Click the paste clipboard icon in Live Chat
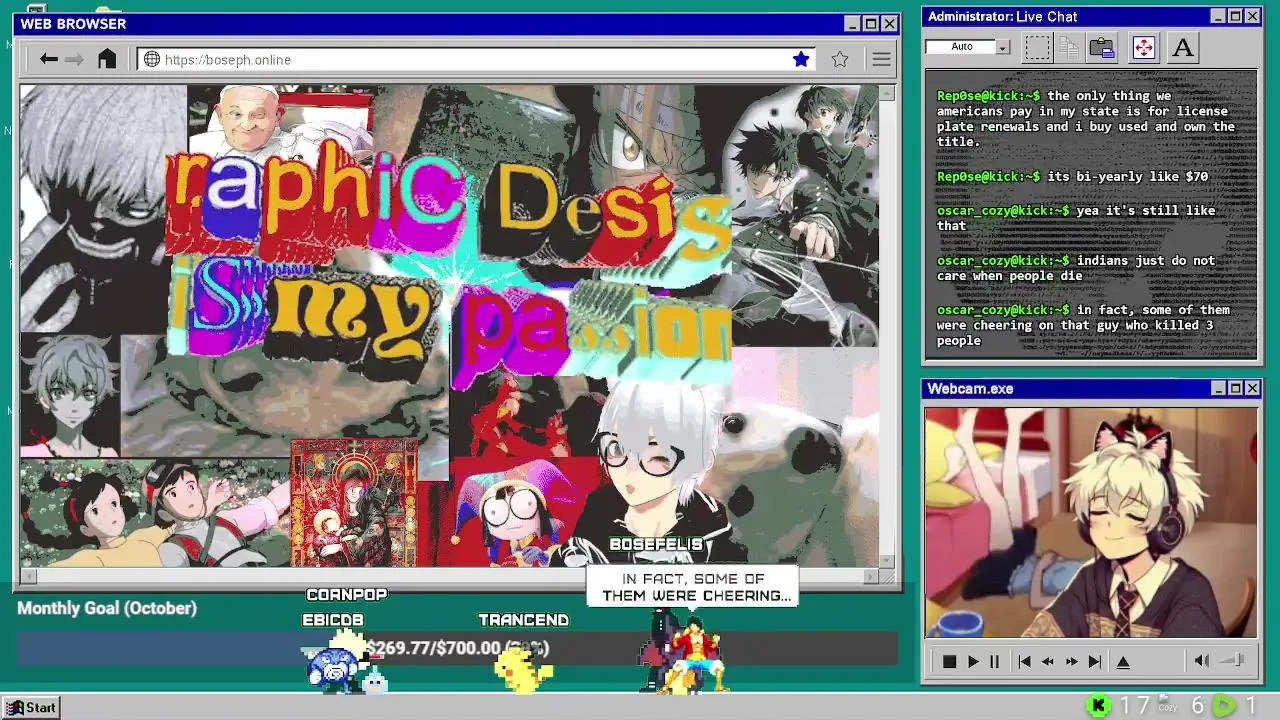 point(1102,47)
